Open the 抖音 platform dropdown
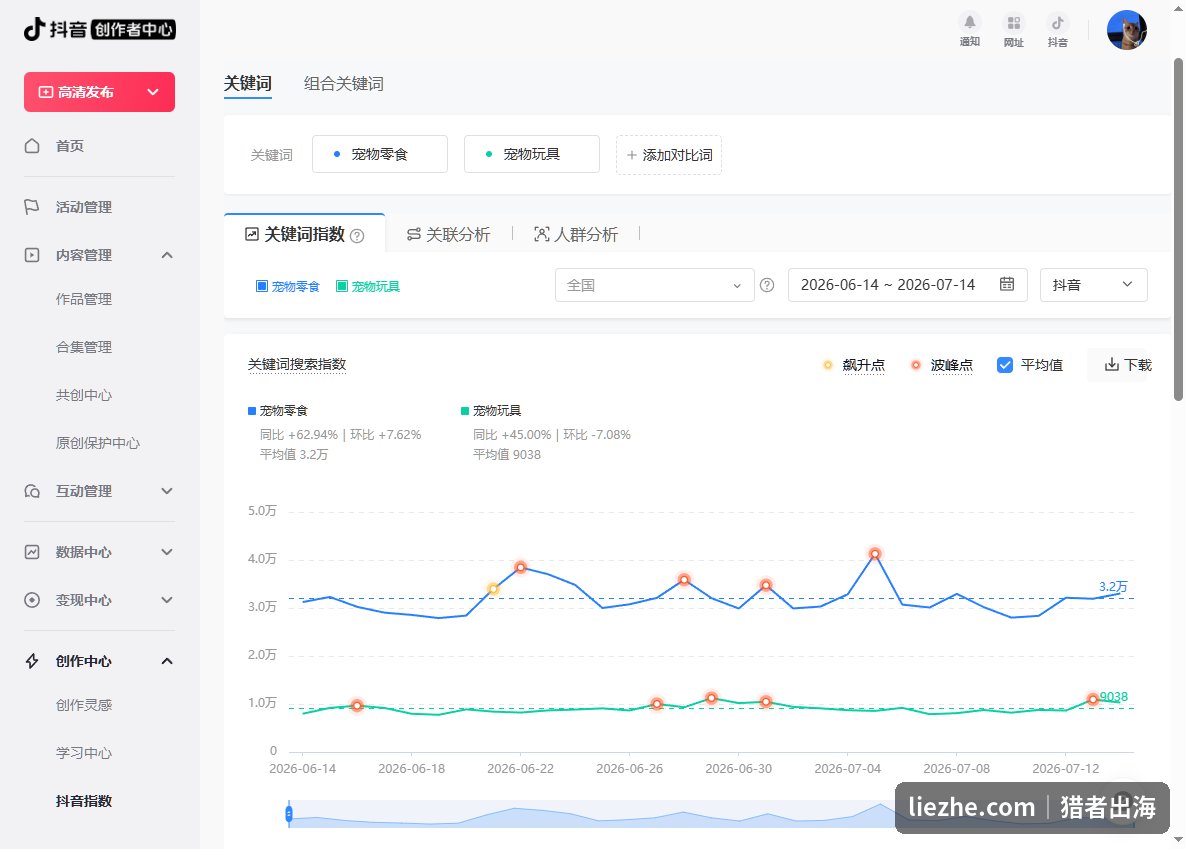The image size is (1186, 849). click(1094, 285)
